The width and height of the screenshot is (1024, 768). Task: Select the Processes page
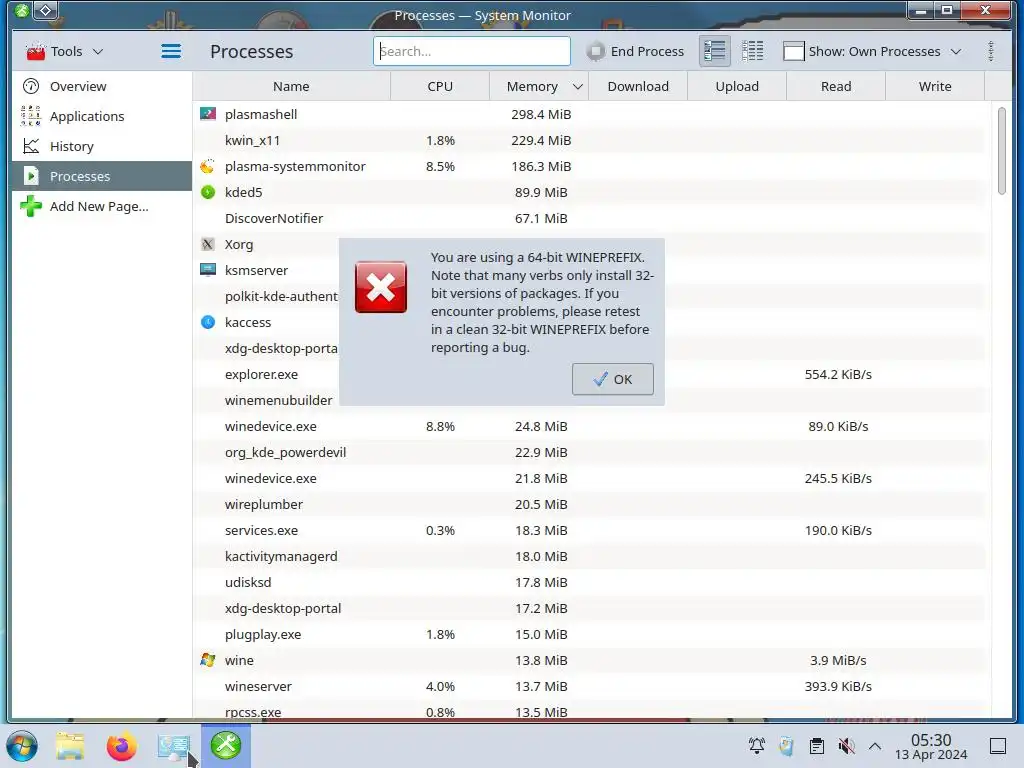(102, 176)
